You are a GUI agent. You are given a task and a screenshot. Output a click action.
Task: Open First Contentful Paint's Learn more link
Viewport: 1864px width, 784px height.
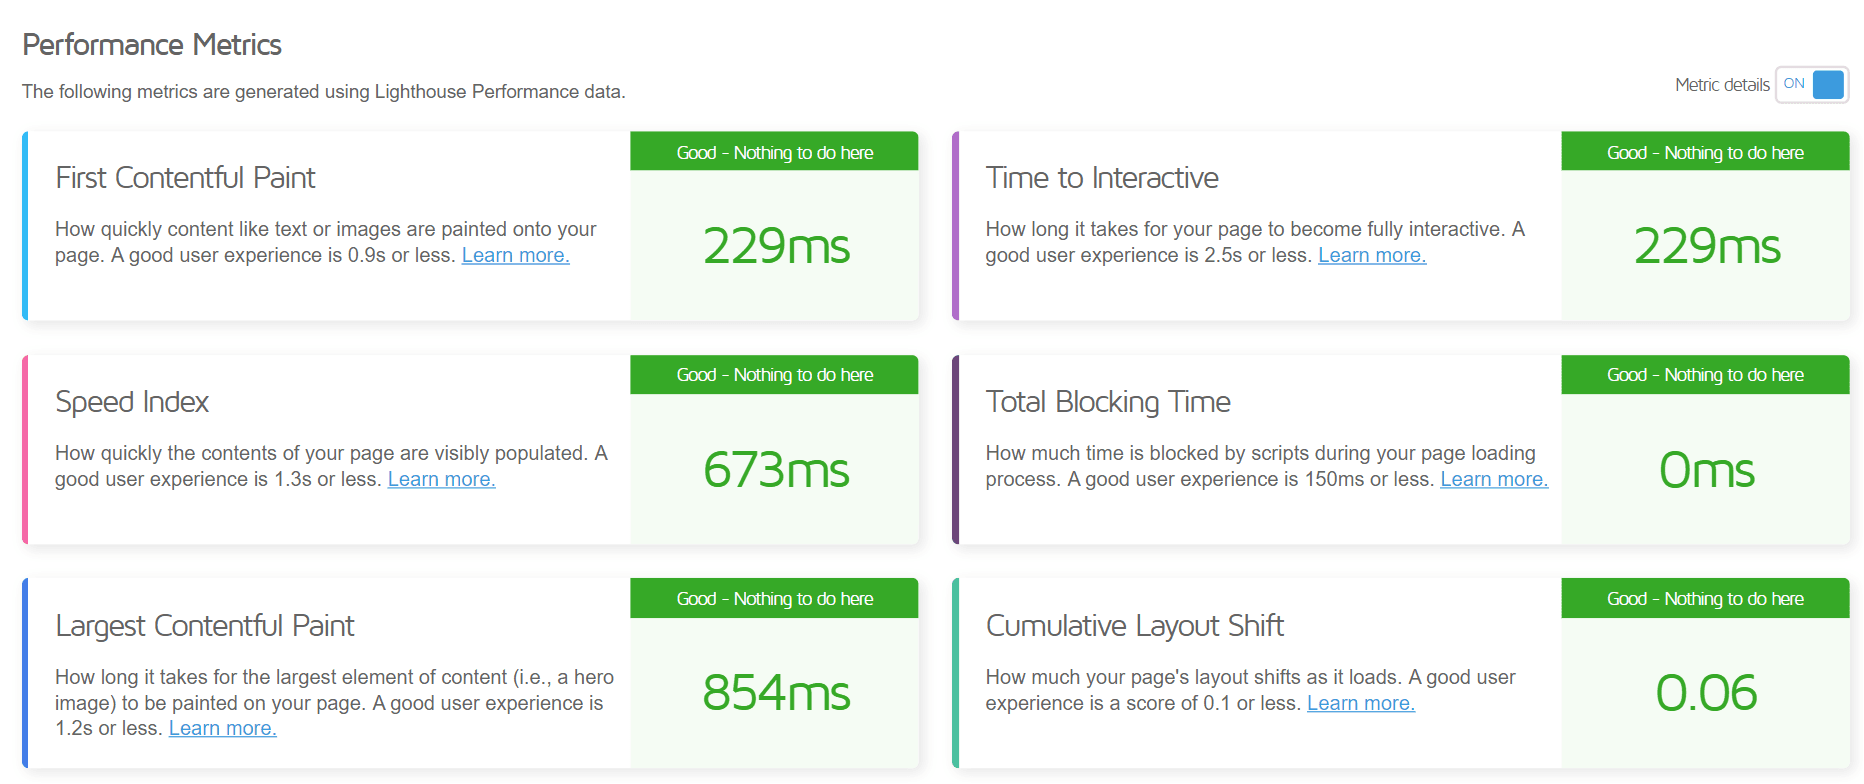tap(515, 255)
